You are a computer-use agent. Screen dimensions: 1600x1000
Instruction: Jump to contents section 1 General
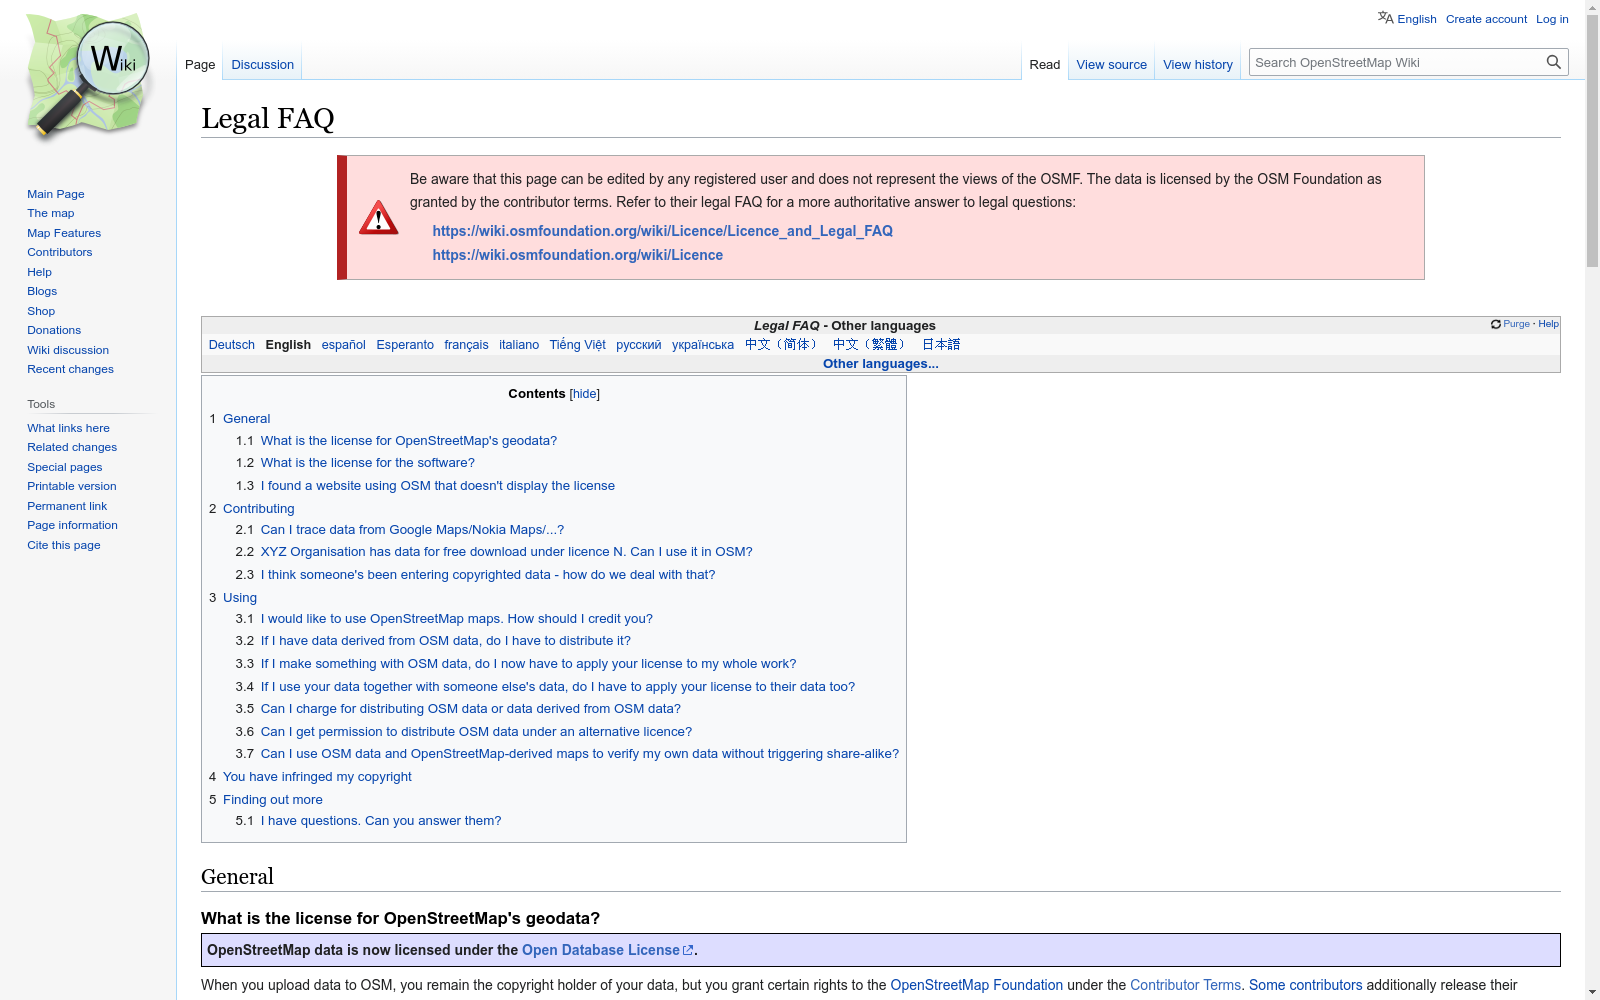[246, 419]
